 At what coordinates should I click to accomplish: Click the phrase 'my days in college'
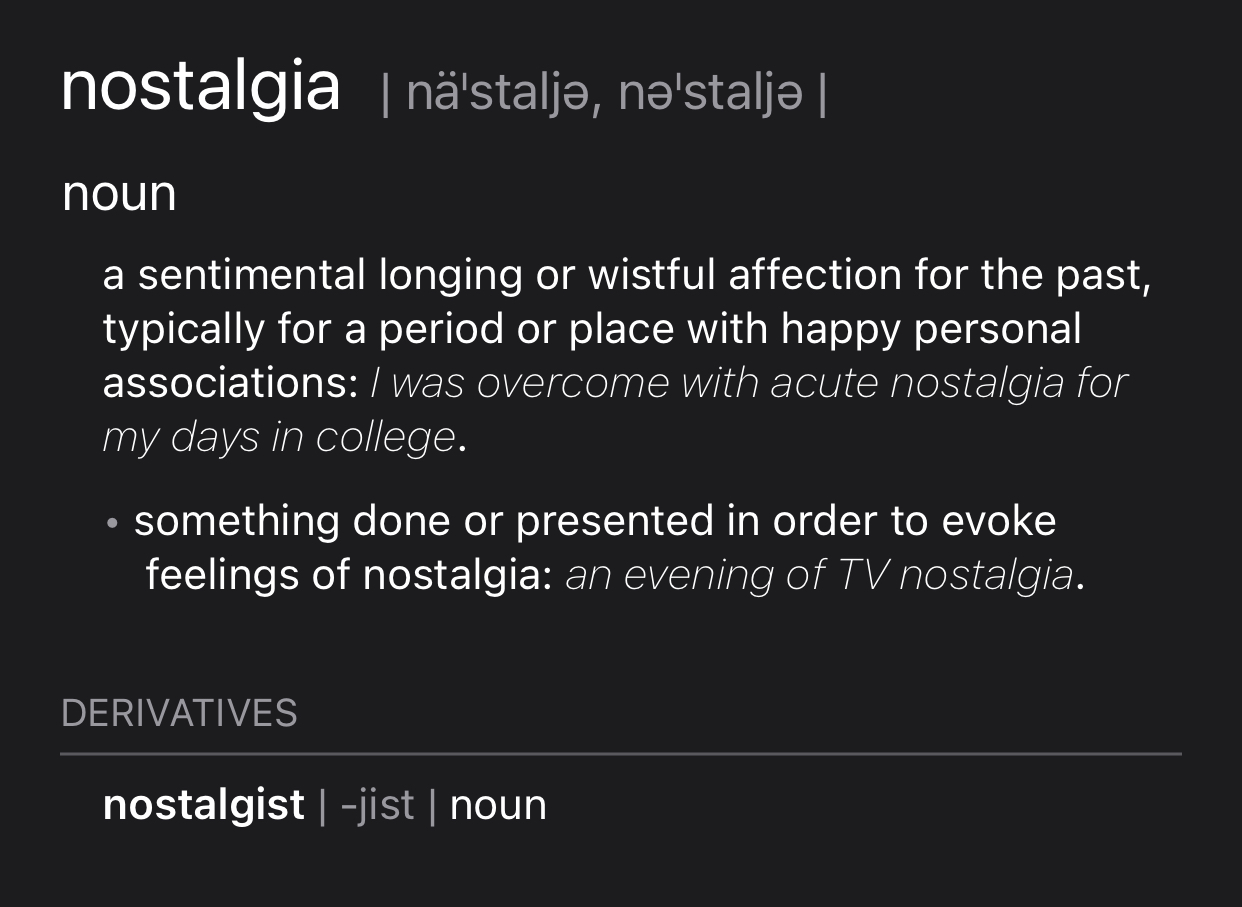(x=279, y=438)
